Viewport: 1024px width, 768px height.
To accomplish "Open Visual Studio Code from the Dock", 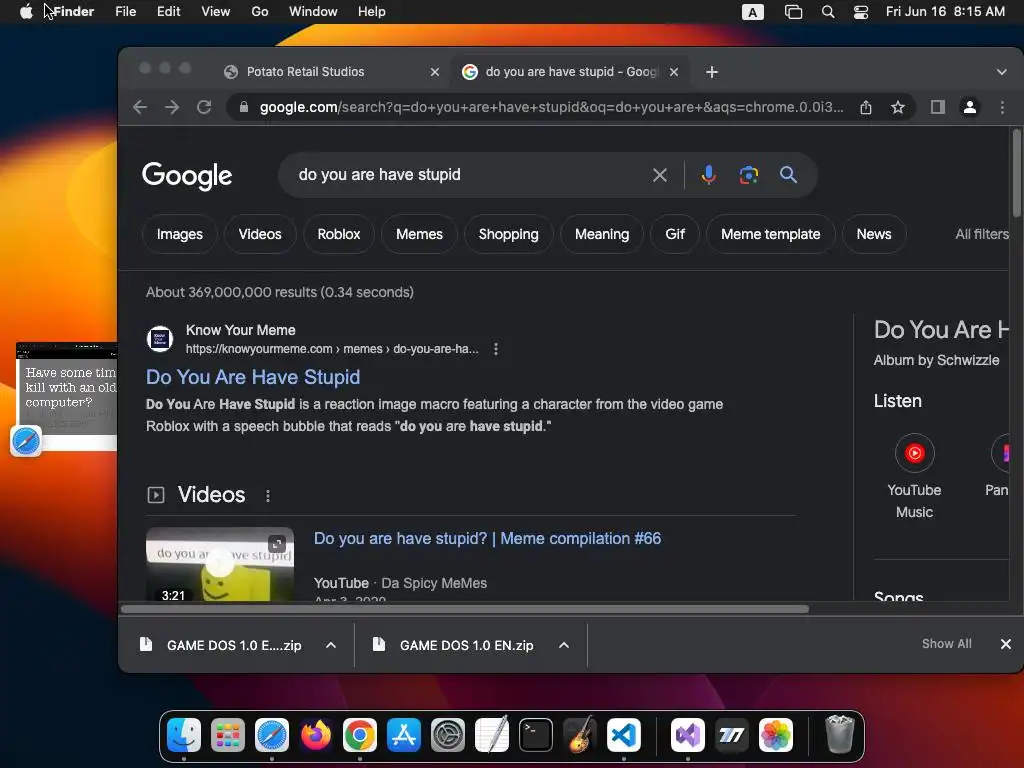I will [x=624, y=735].
